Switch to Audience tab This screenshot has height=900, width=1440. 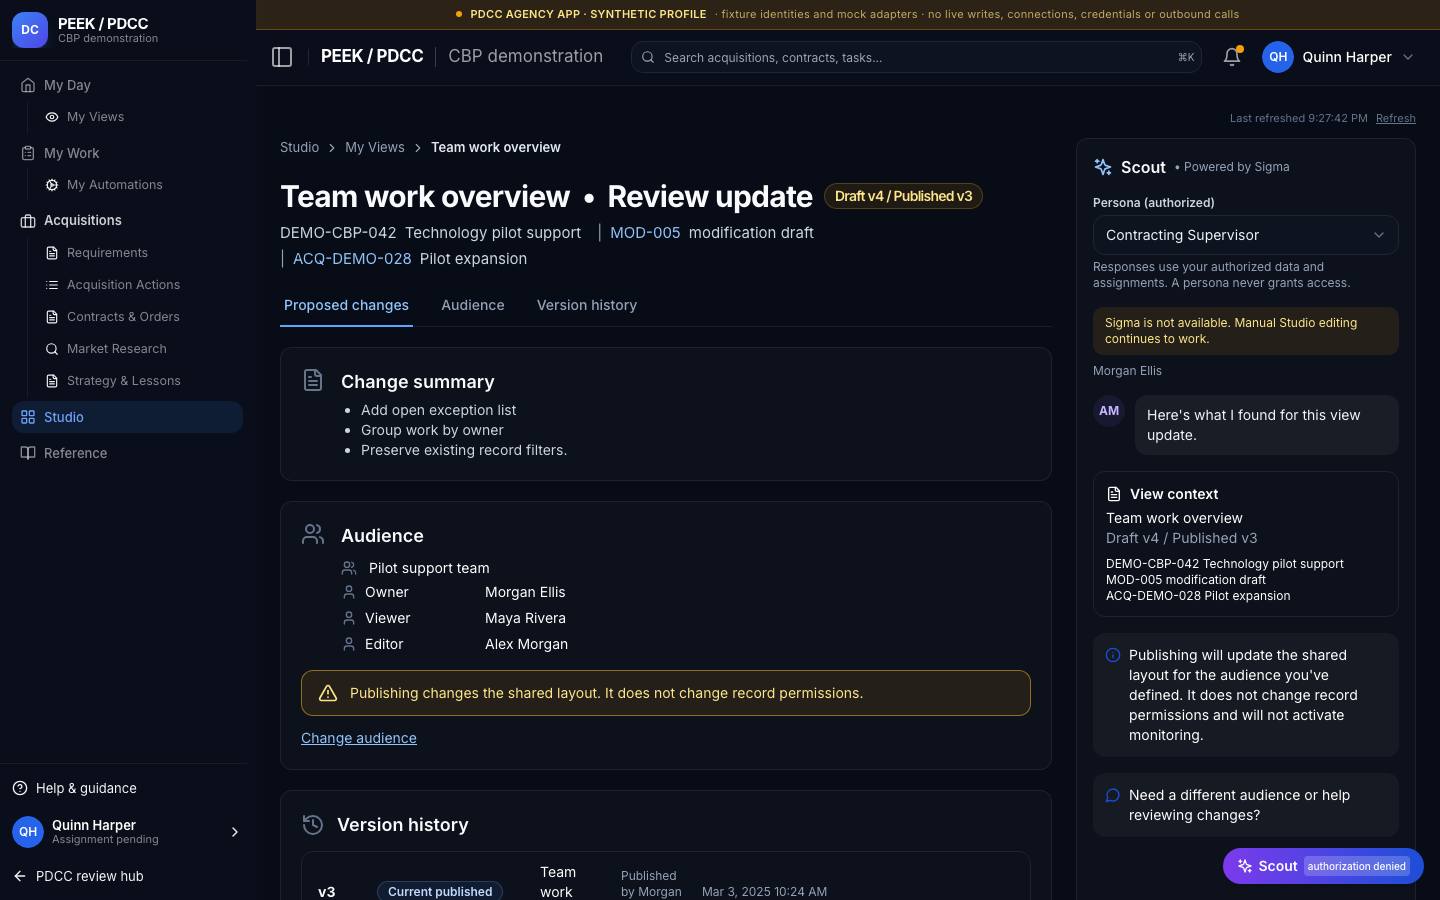(473, 305)
